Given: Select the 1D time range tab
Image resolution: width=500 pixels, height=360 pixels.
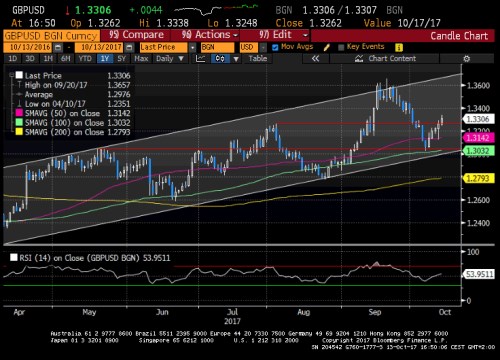Looking at the screenshot, I should (x=12, y=59).
